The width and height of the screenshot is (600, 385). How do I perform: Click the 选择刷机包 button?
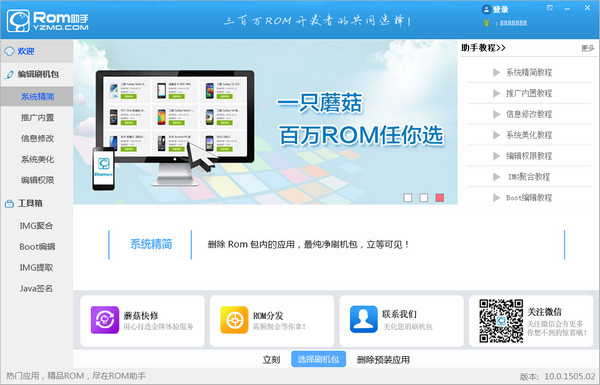tap(318, 359)
